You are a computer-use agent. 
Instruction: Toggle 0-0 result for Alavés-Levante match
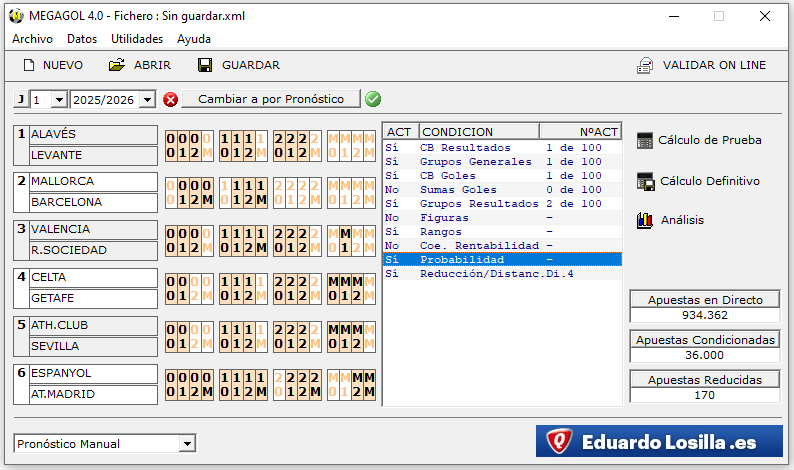(x=171, y=146)
